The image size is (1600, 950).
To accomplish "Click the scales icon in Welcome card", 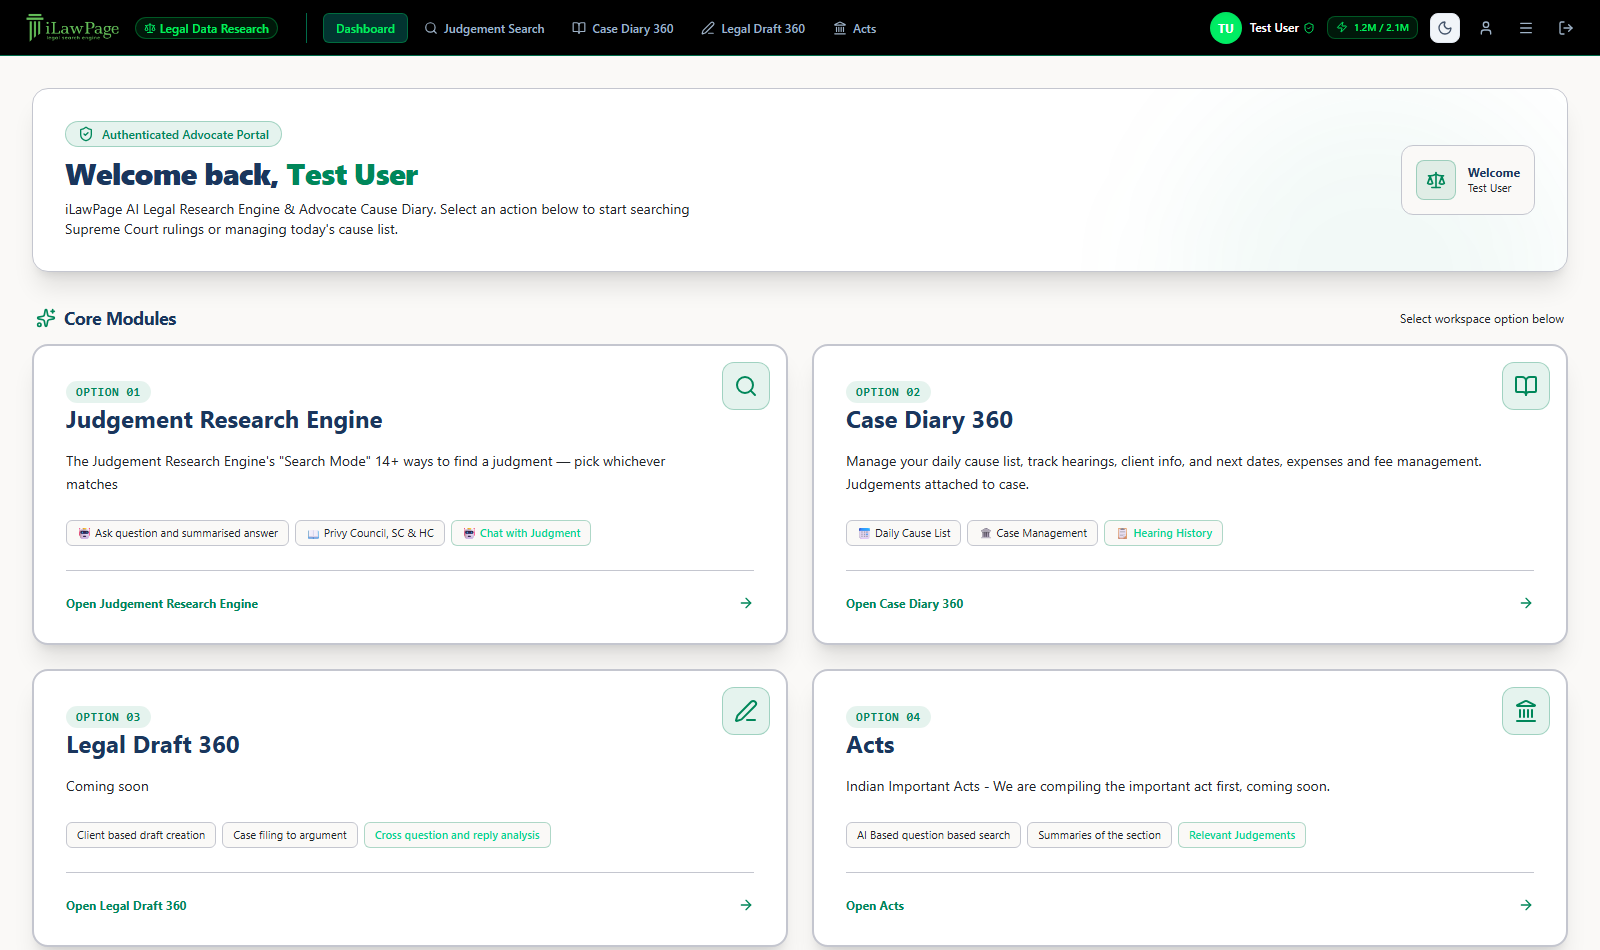I will tap(1436, 180).
